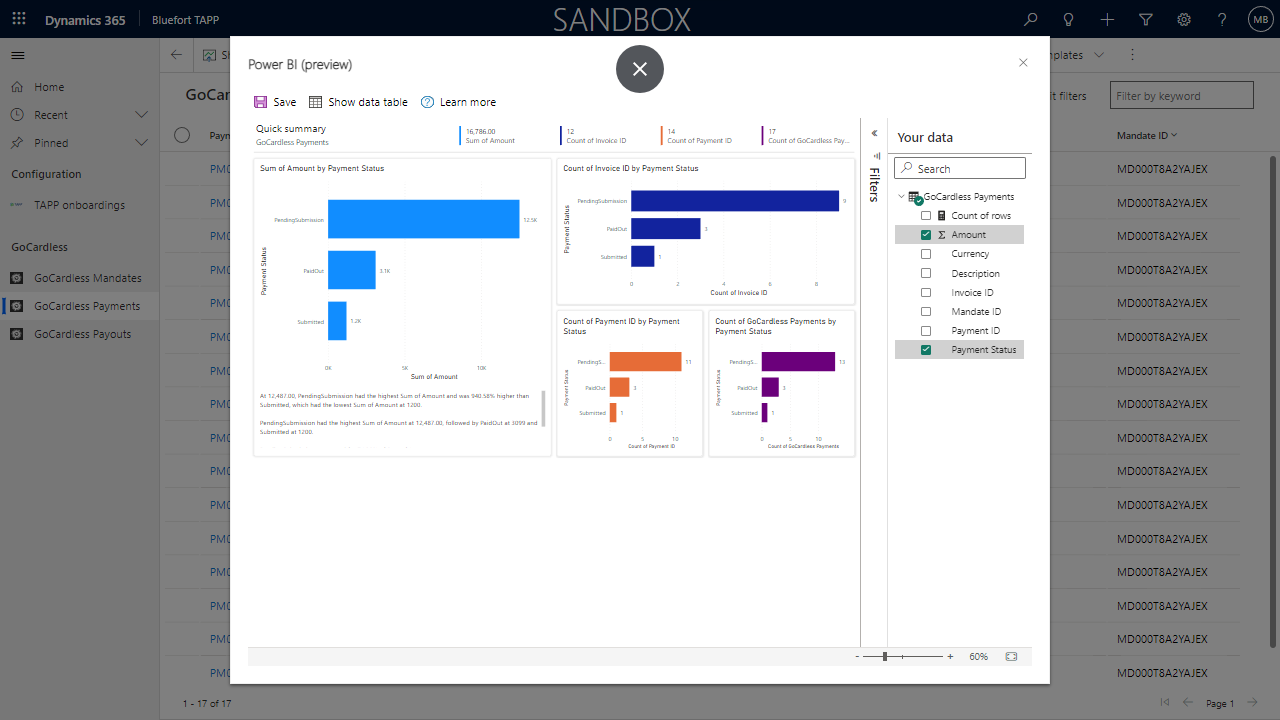Check the Currency field checkbox

[x=926, y=254]
